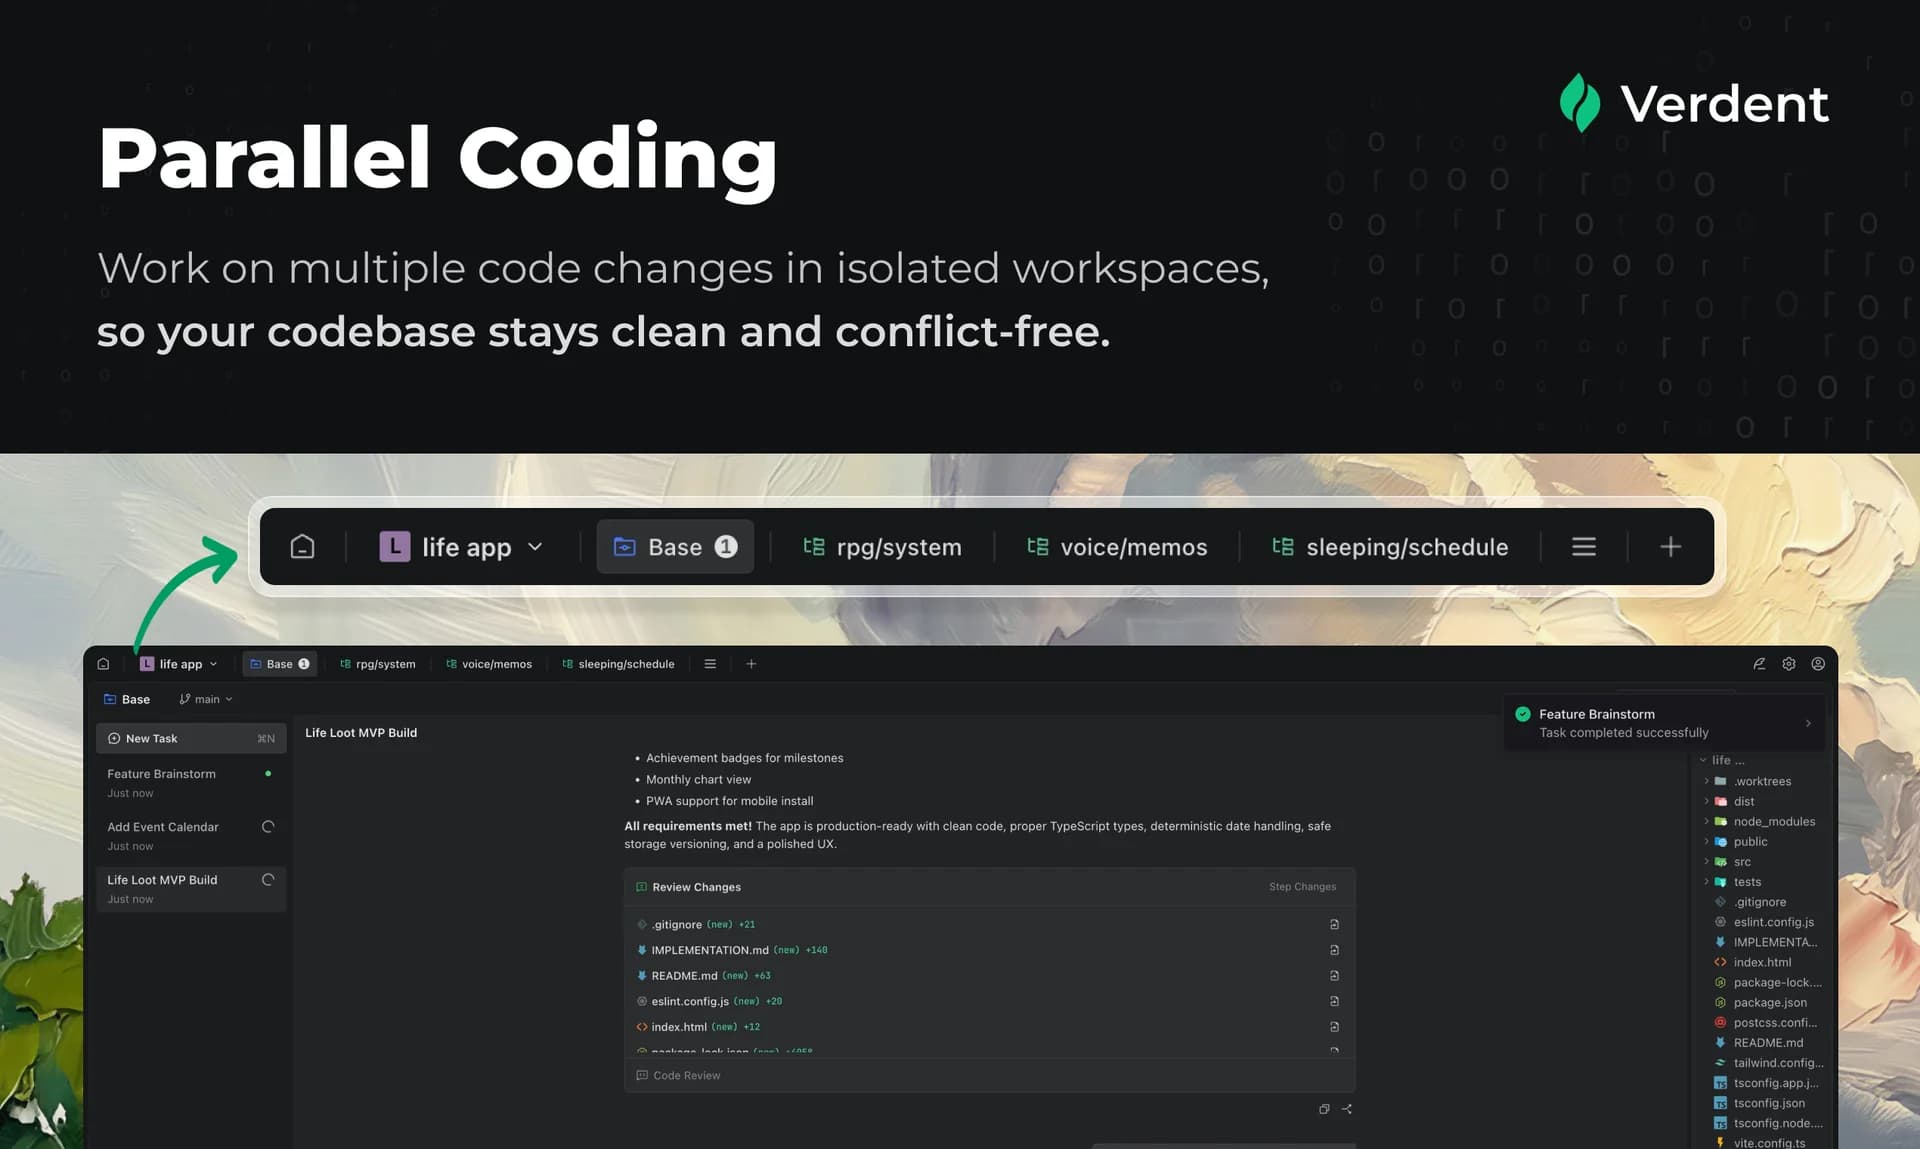The height and width of the screenshot is (1149, 1920).
Task: Open the main branch selector dropdown
Action: 206,700
